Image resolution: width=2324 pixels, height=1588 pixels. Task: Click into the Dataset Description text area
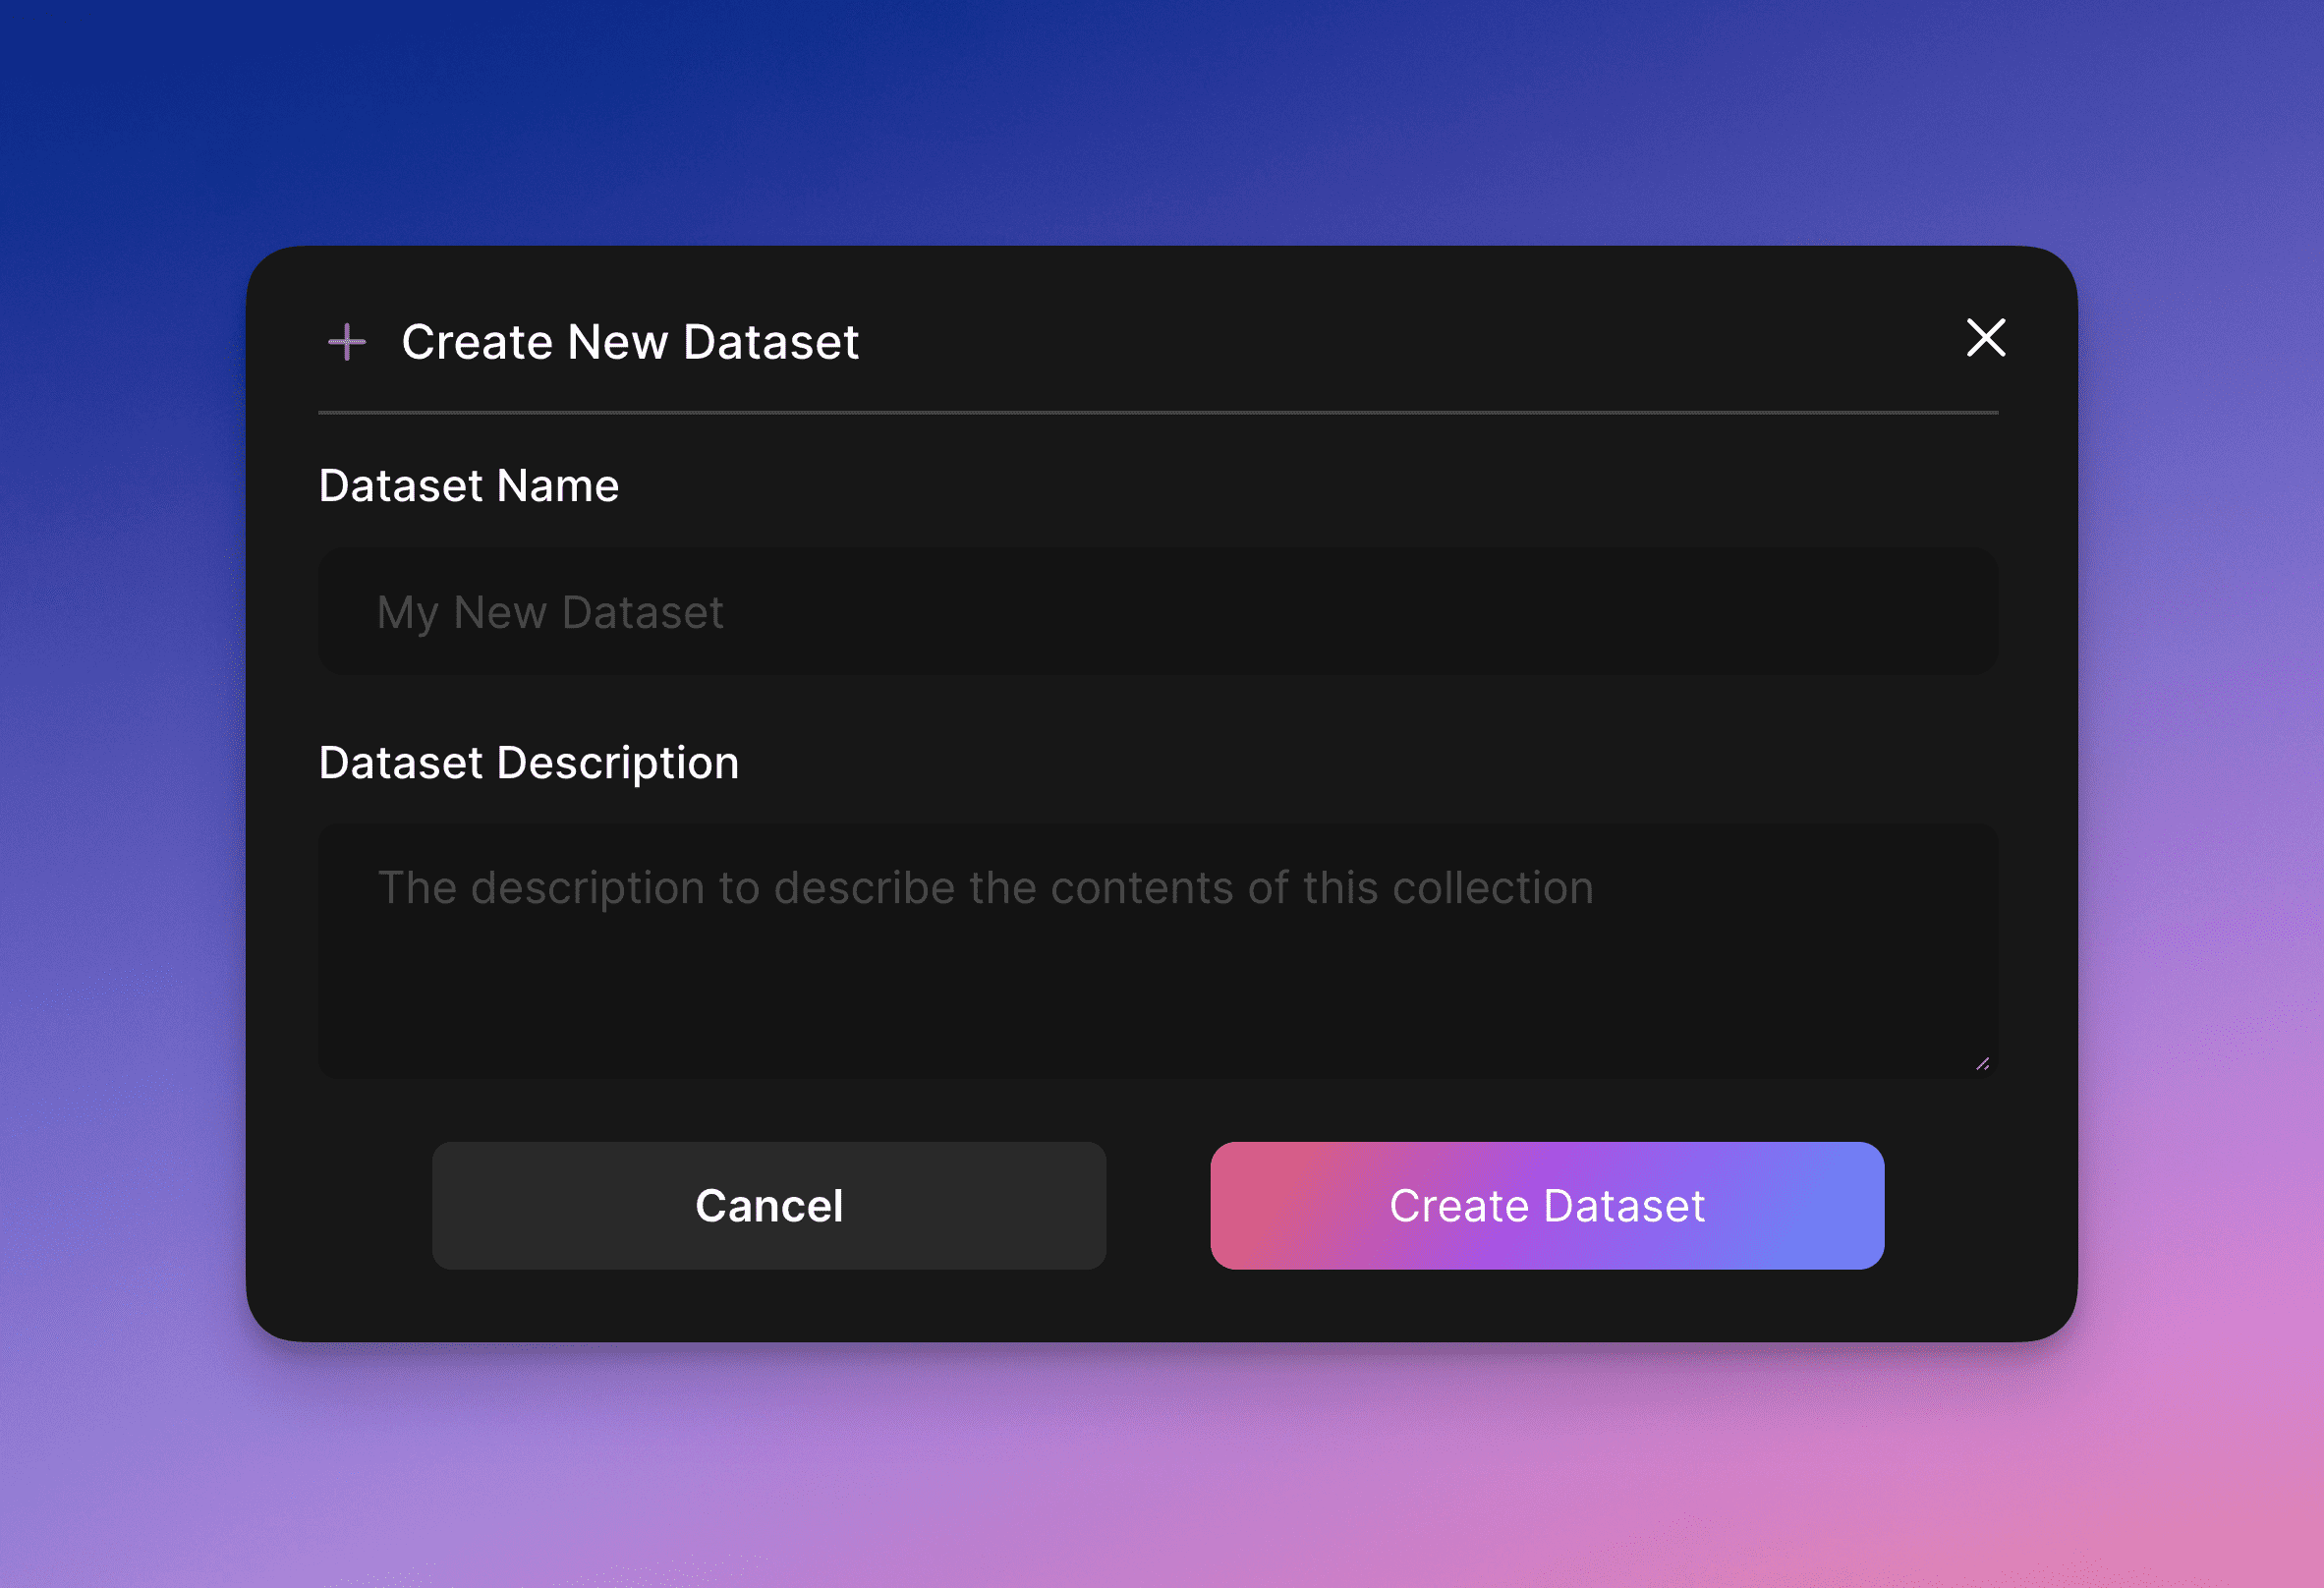(x=1157, y=951)
